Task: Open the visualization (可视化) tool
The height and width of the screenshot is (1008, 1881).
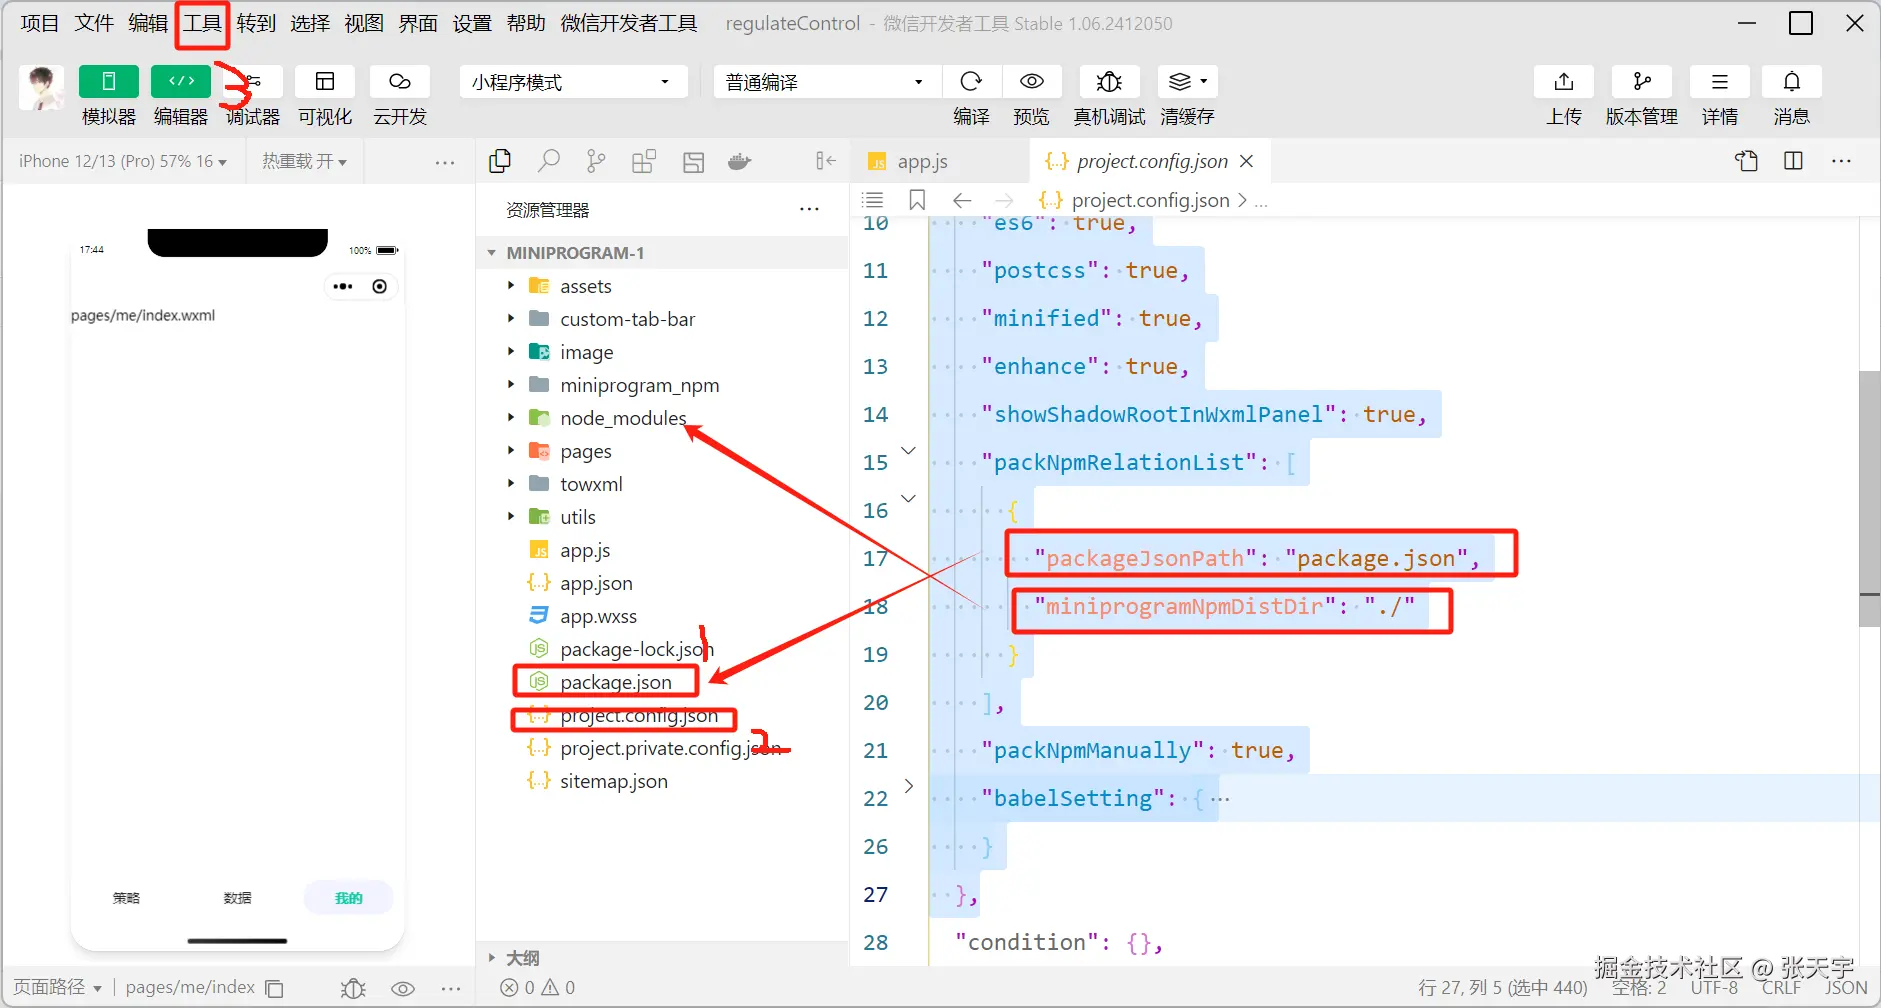Action: [325, 82]
